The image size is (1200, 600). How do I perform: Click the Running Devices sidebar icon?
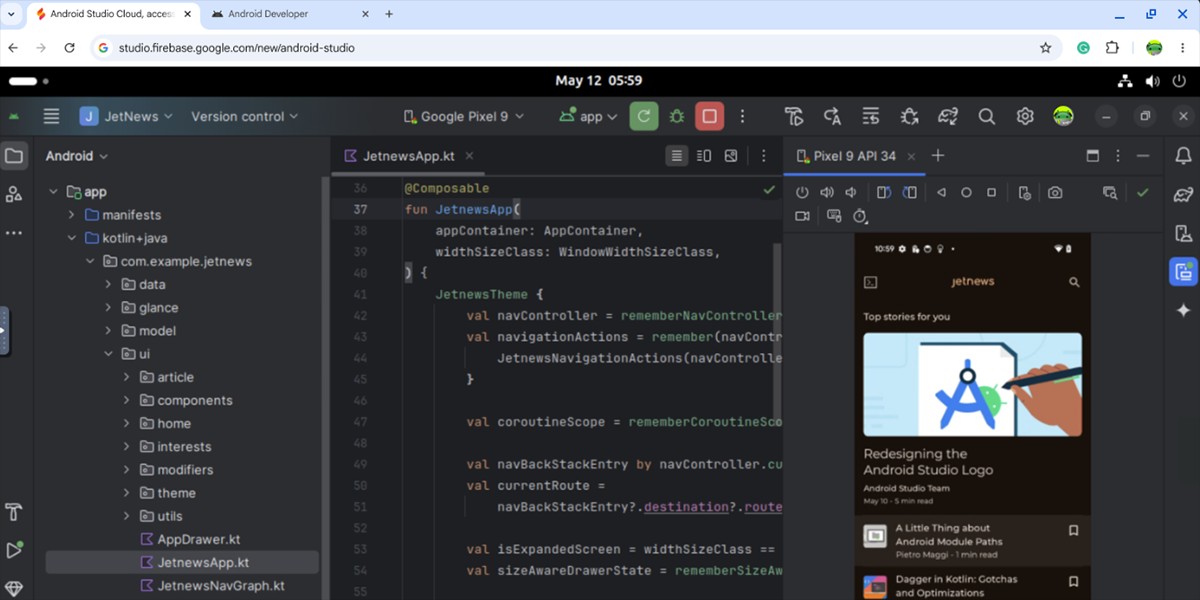(x=1184, y=271)
